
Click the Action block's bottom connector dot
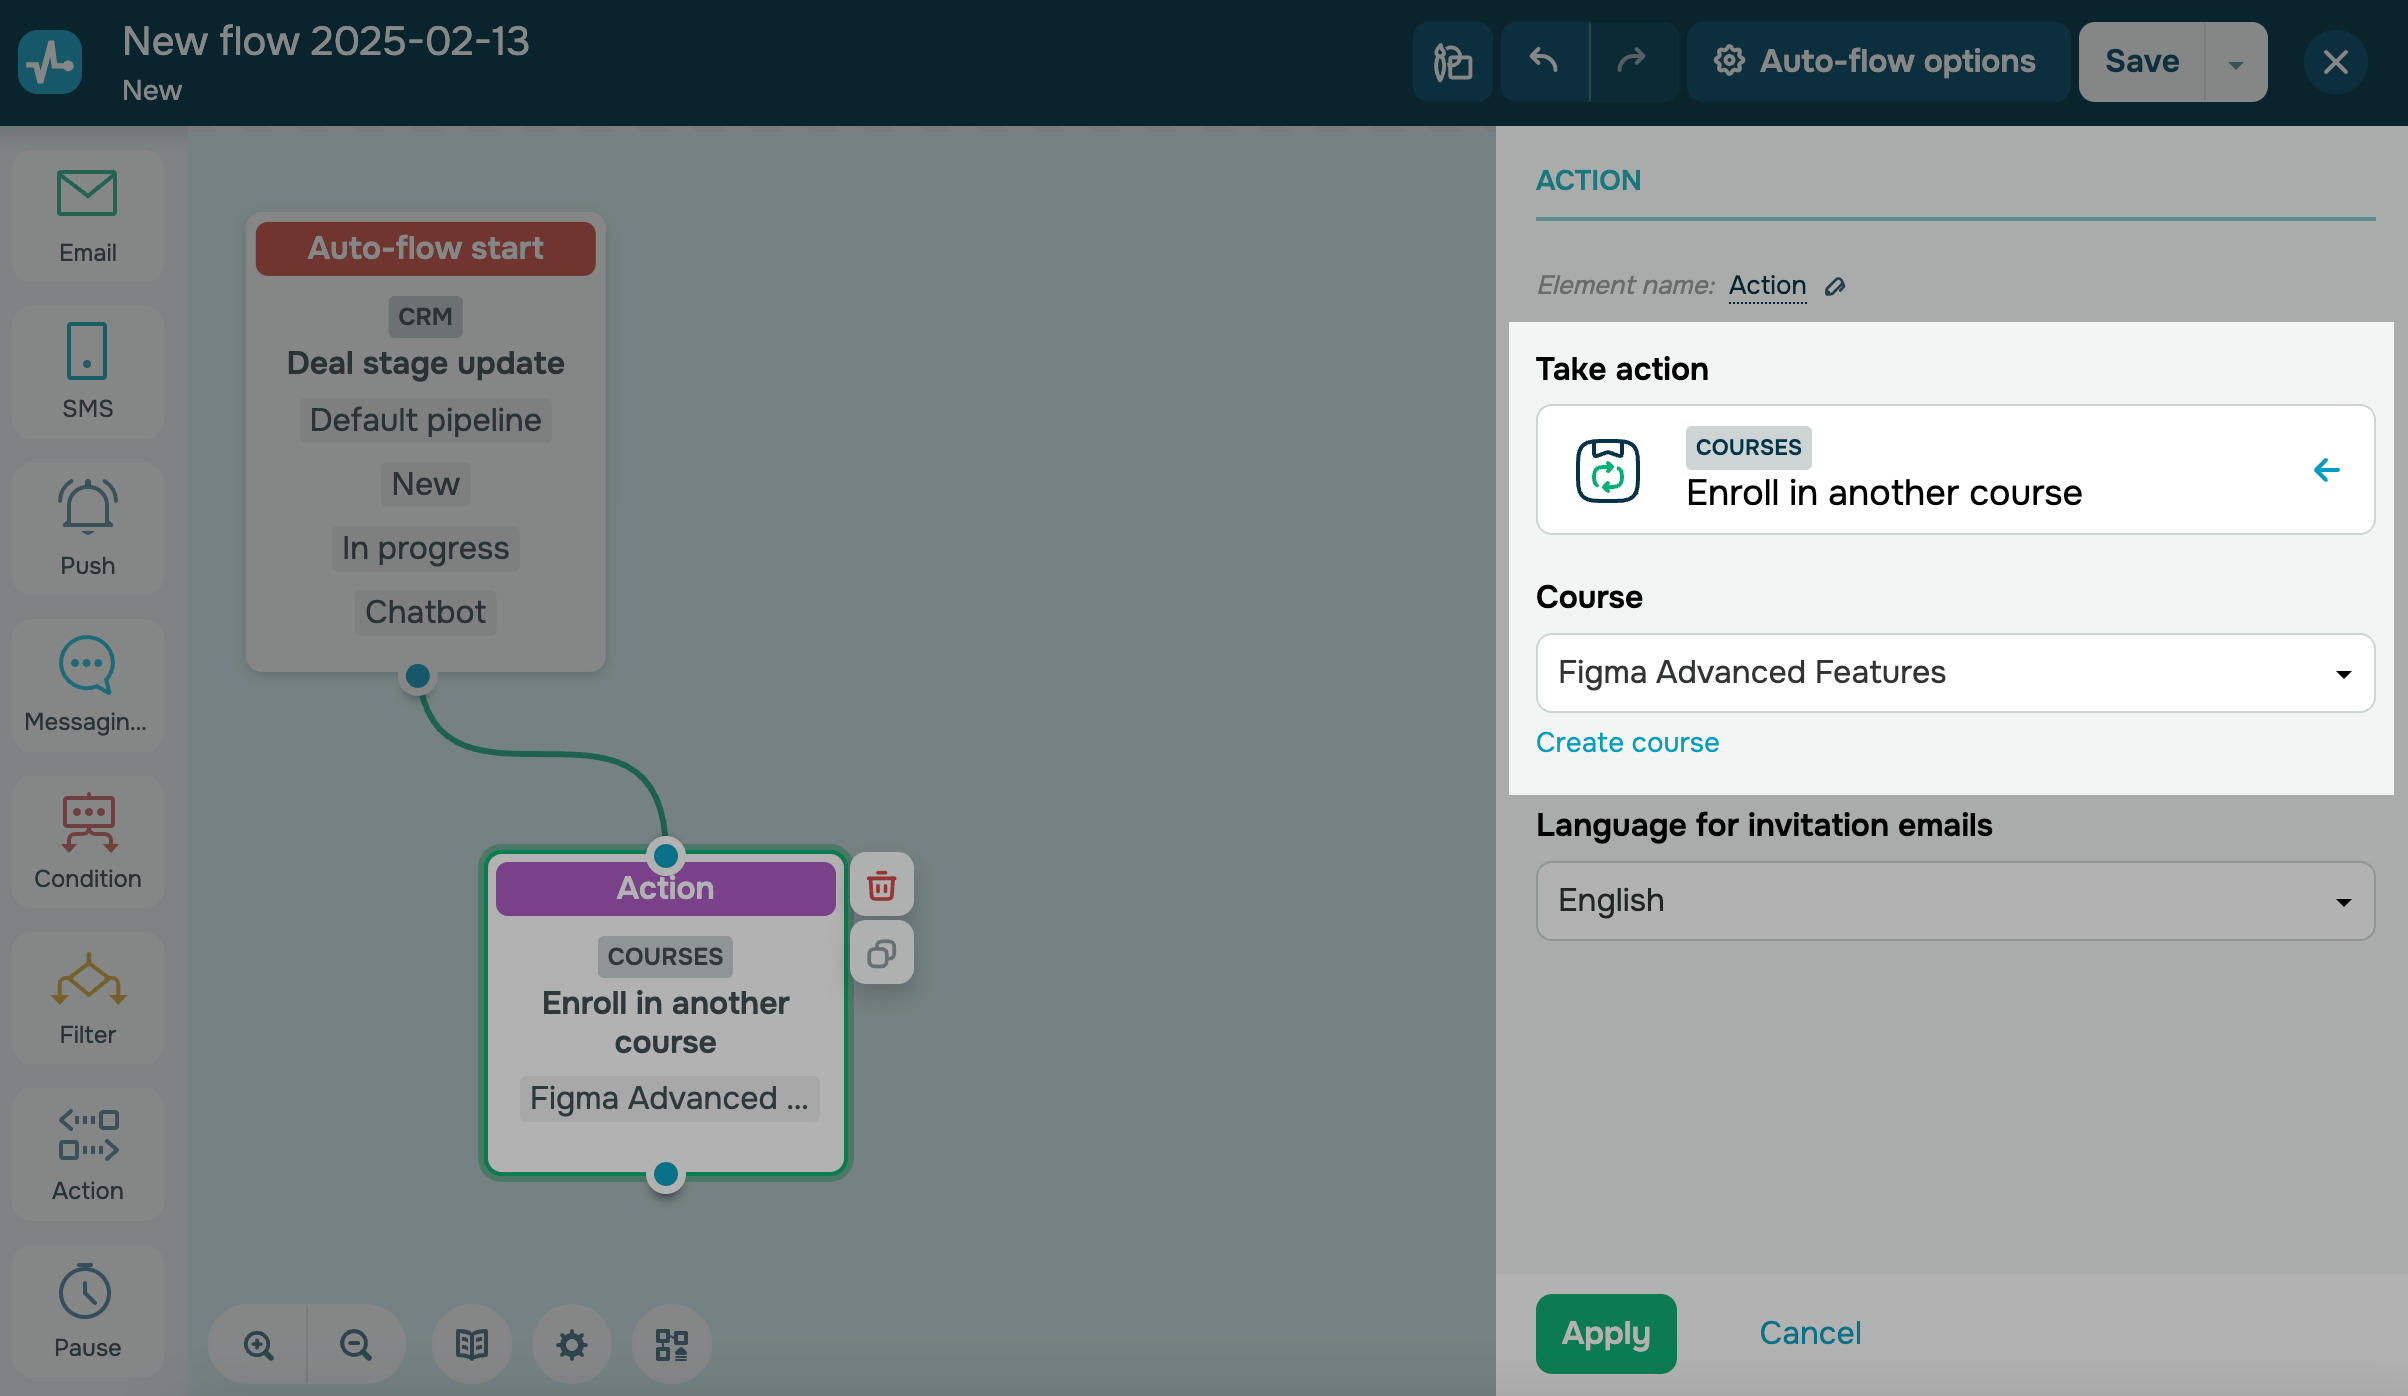click(x=666, y=1174)
